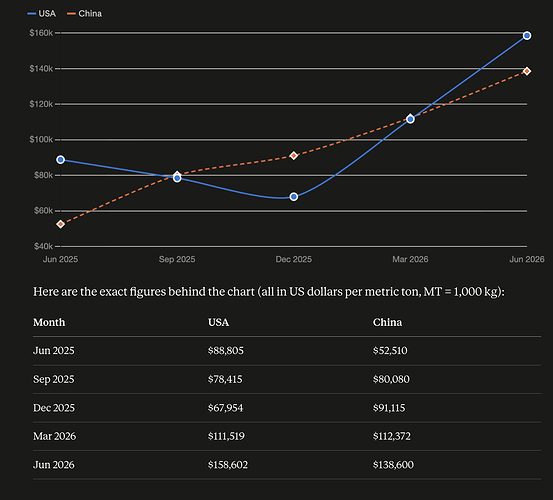Click the Dec 2025 x-axis label
The height and width of the screenshot is (500, 553).
(x=293, y=260)
